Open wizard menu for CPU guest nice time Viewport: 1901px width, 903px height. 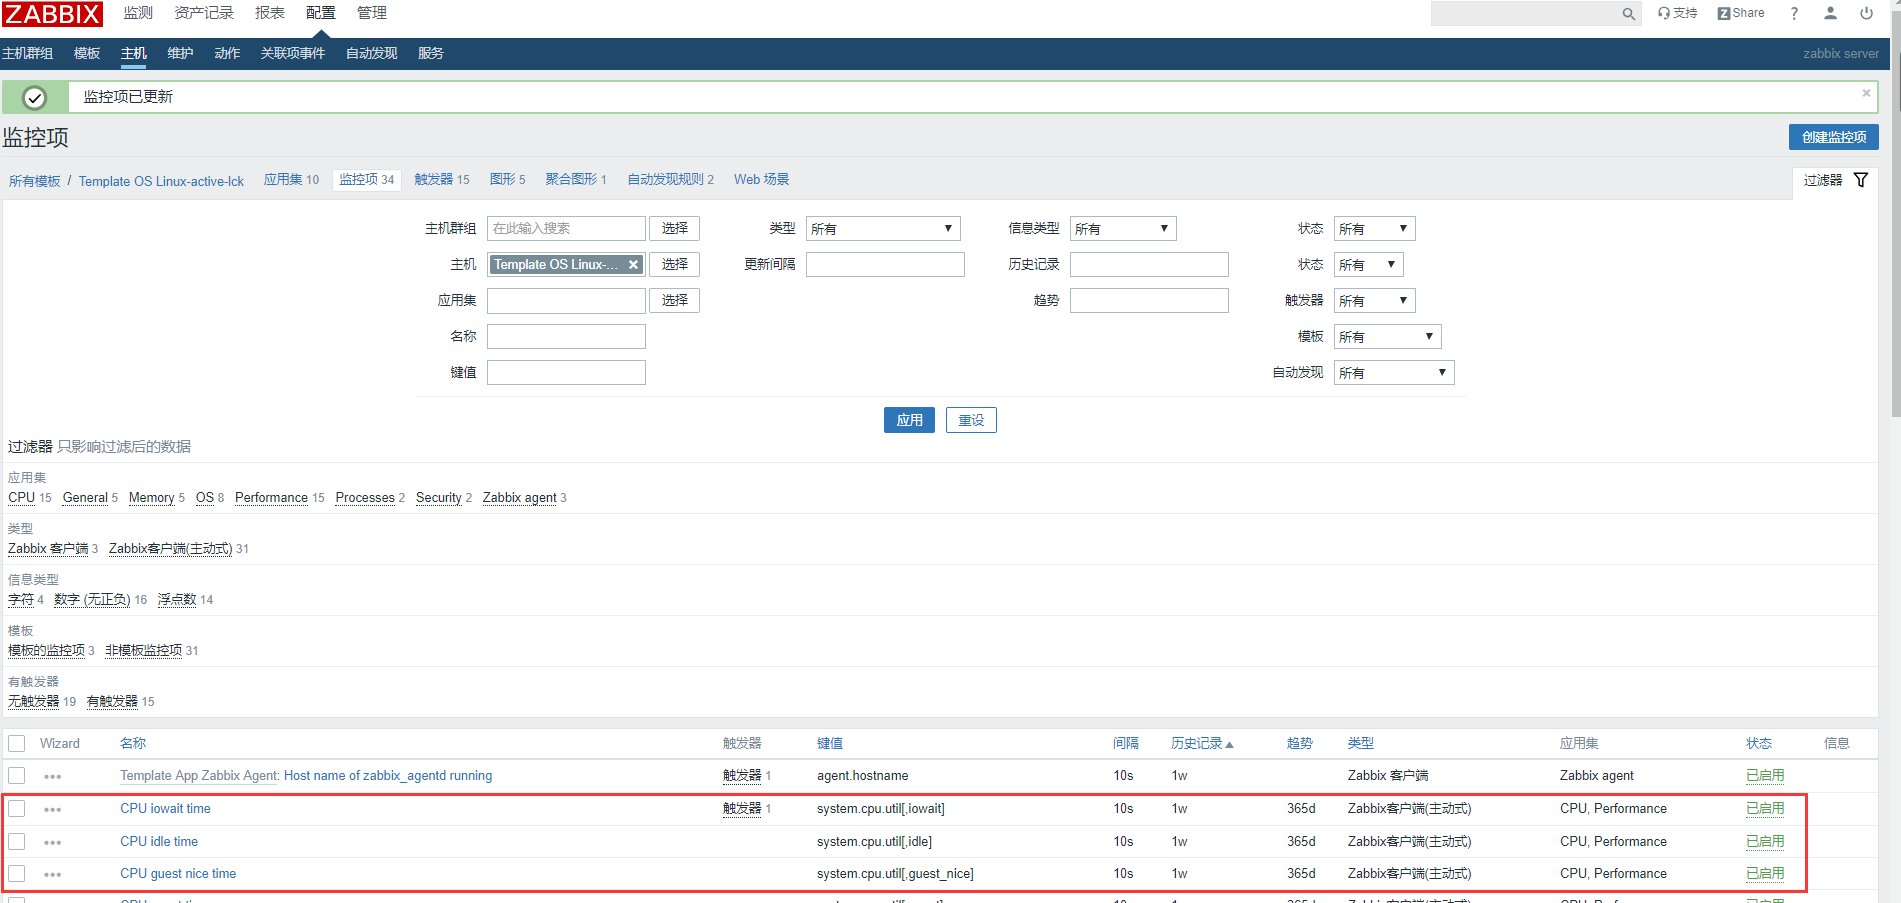[53, 874]
